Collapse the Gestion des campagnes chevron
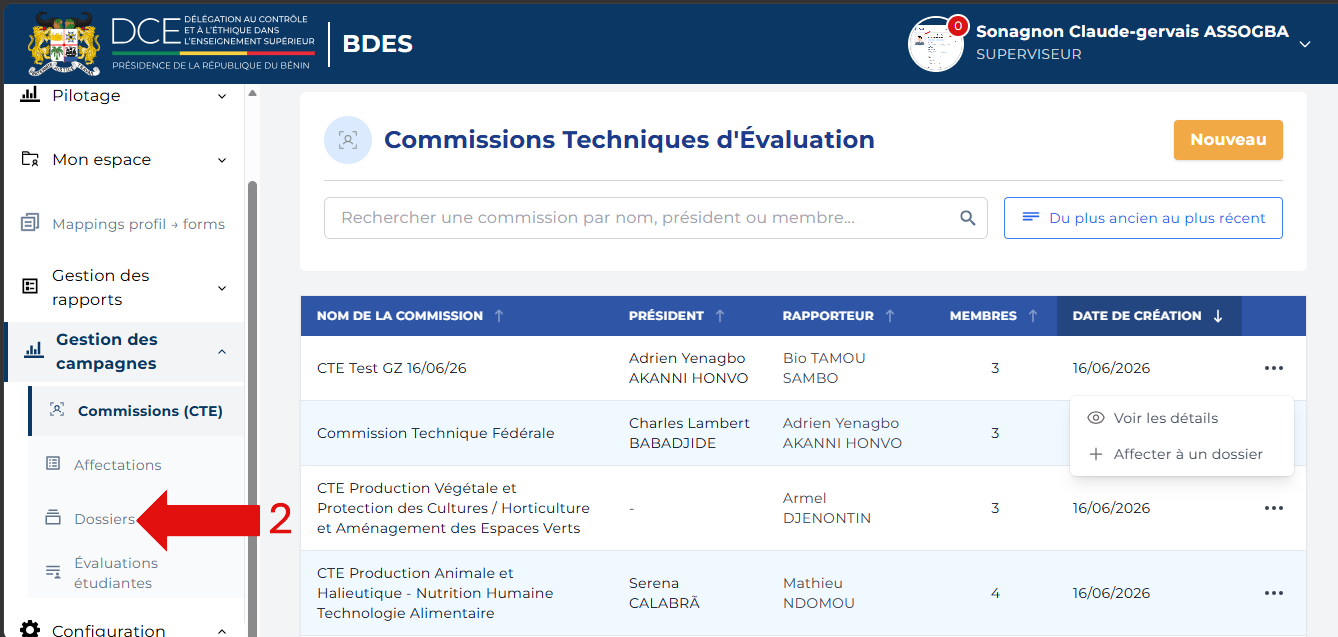Viewport: 1338px width, 637px height. [x=222, y=352]
